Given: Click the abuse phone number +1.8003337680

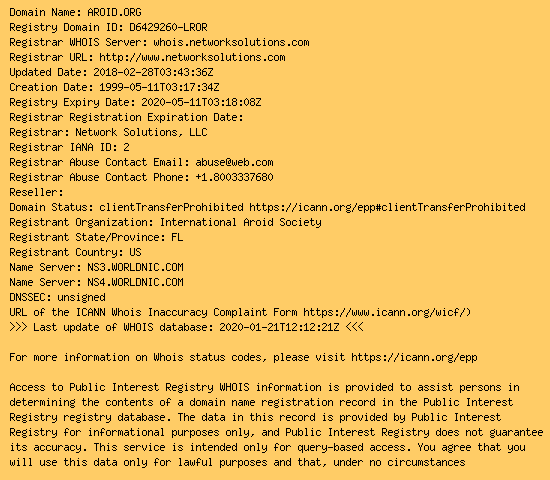Looking at the screenshot, I should [234, 178].
